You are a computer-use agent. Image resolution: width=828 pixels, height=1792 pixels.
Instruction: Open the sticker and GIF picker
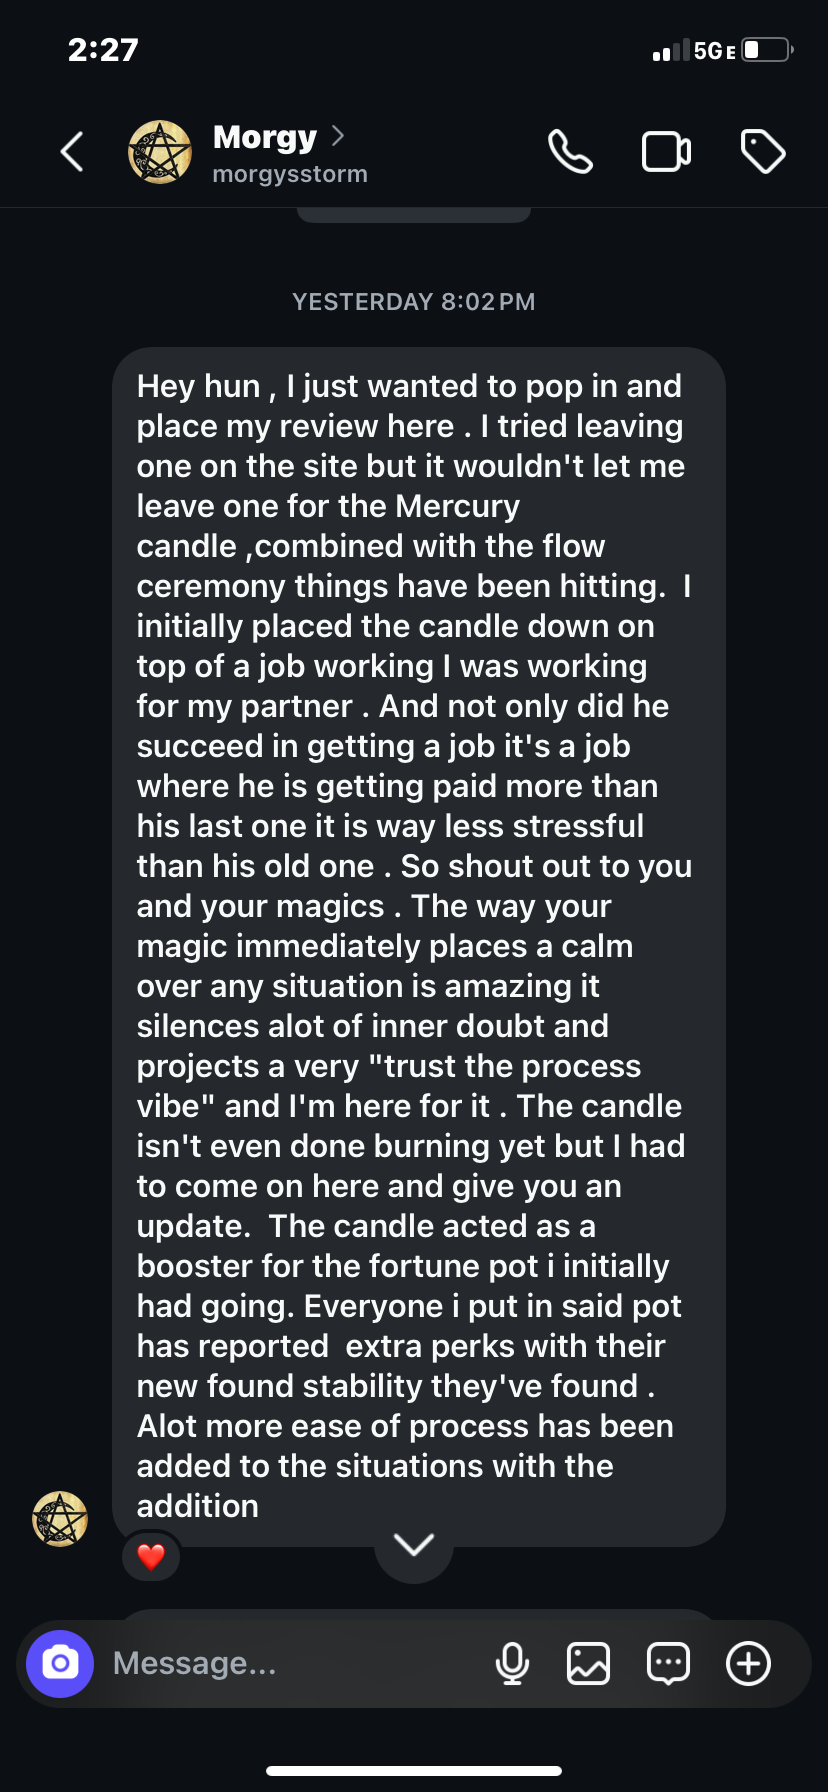point(668,1664)
